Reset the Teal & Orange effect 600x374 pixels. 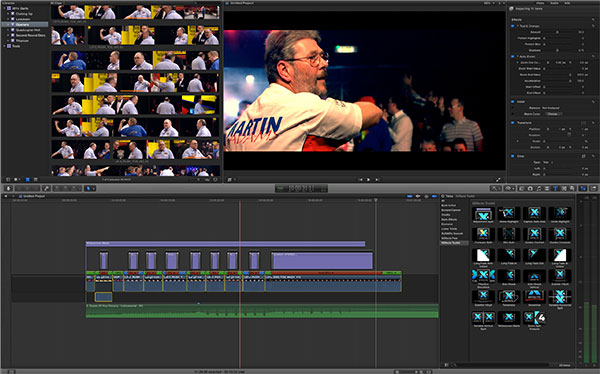593,26
